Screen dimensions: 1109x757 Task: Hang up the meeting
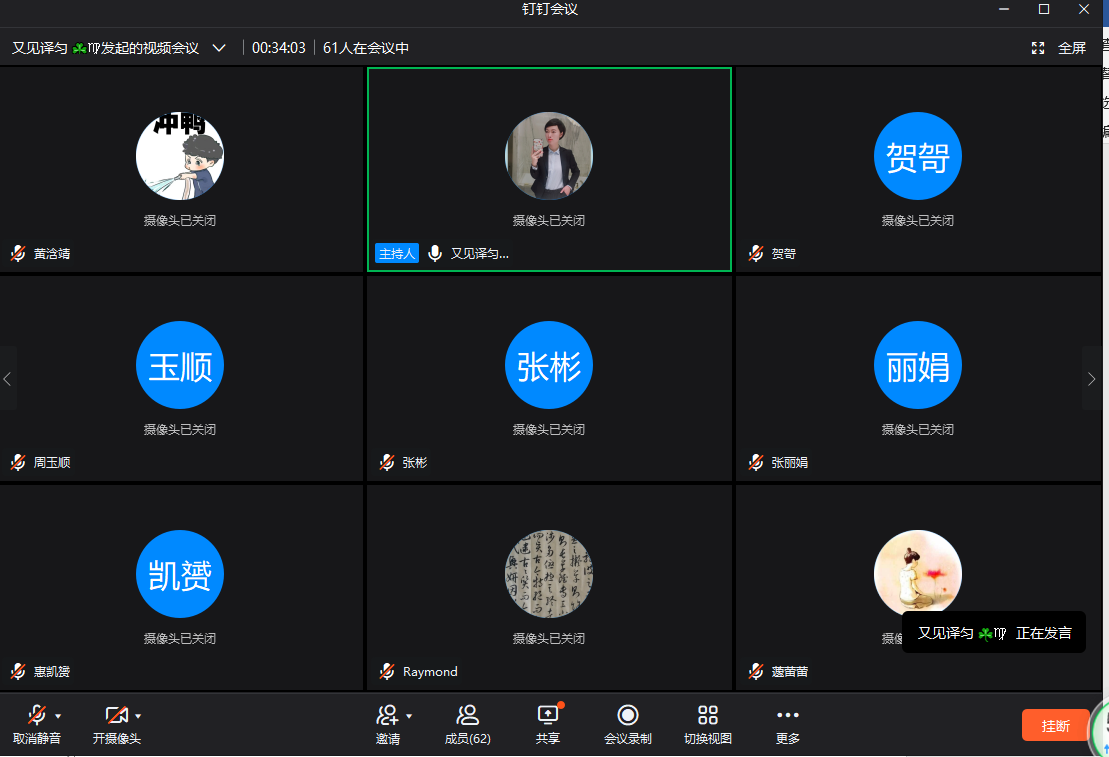1055,725
